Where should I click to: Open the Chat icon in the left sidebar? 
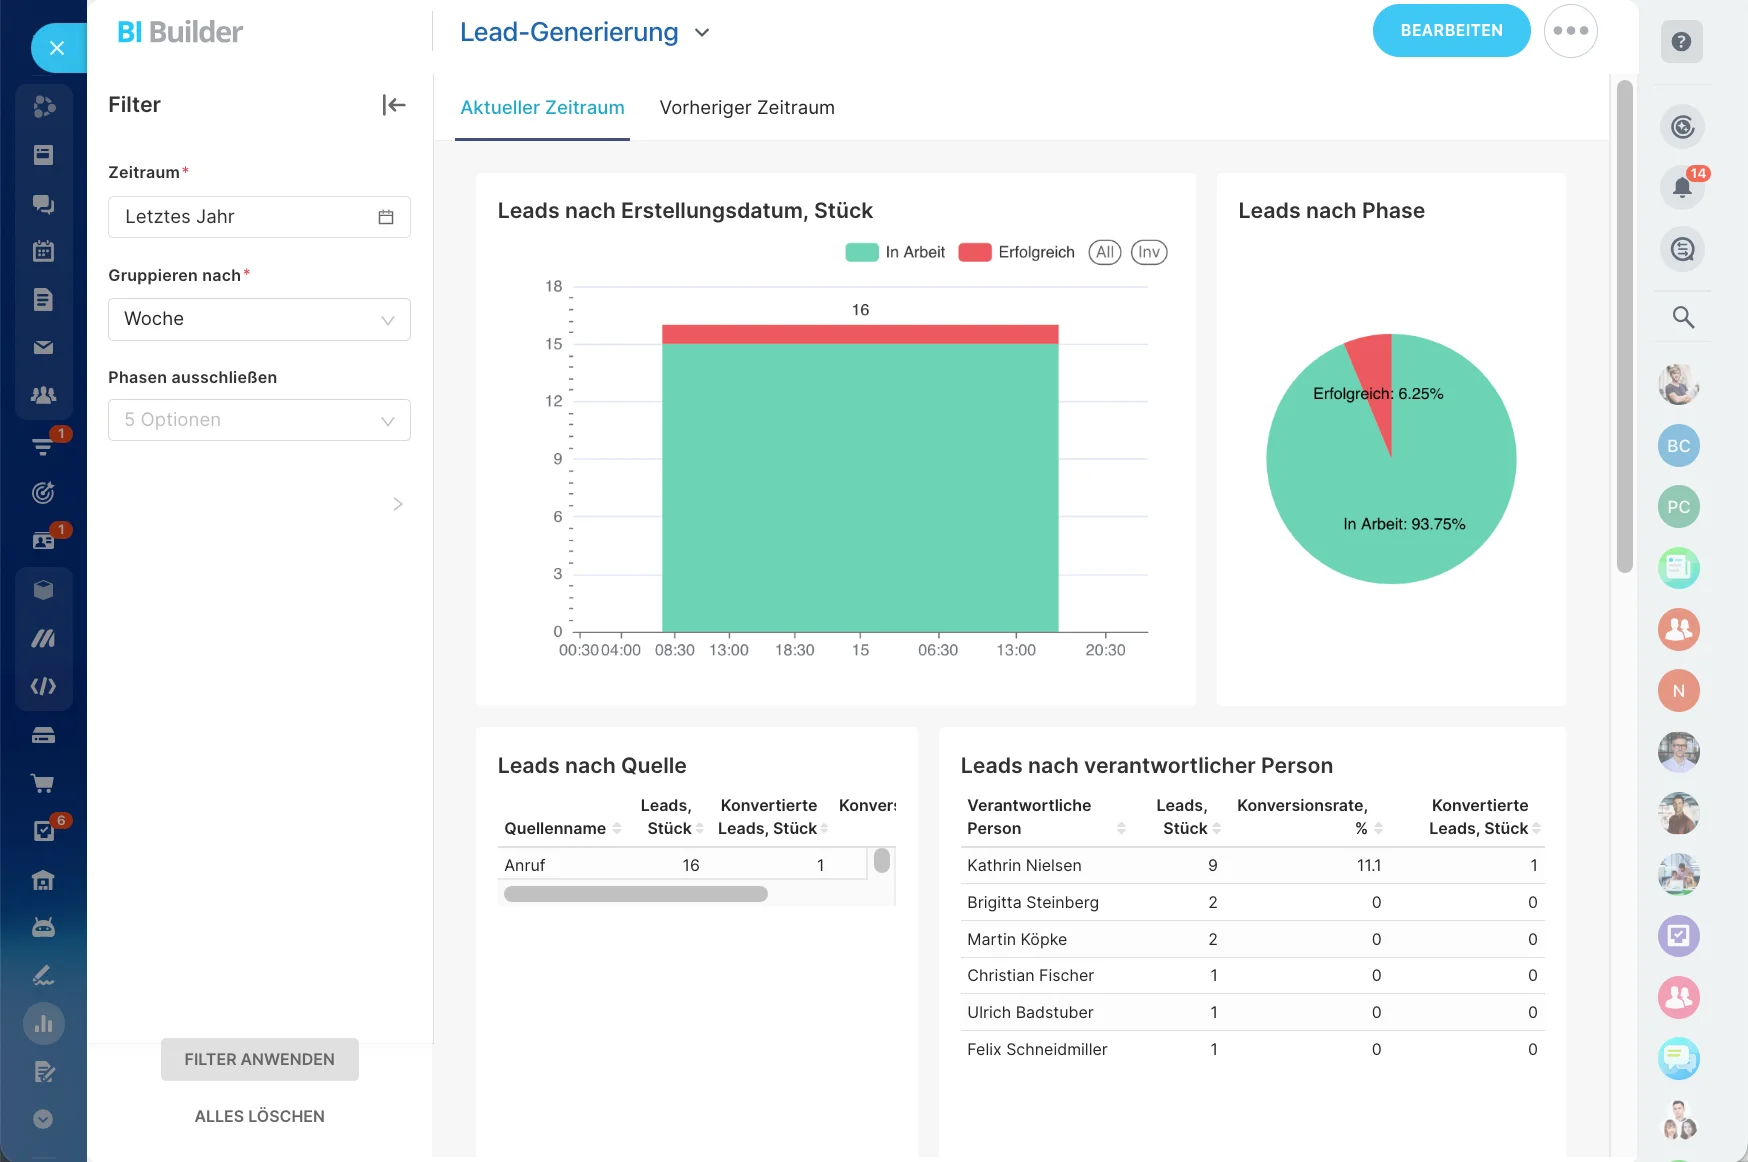click(x=44, y=204)
